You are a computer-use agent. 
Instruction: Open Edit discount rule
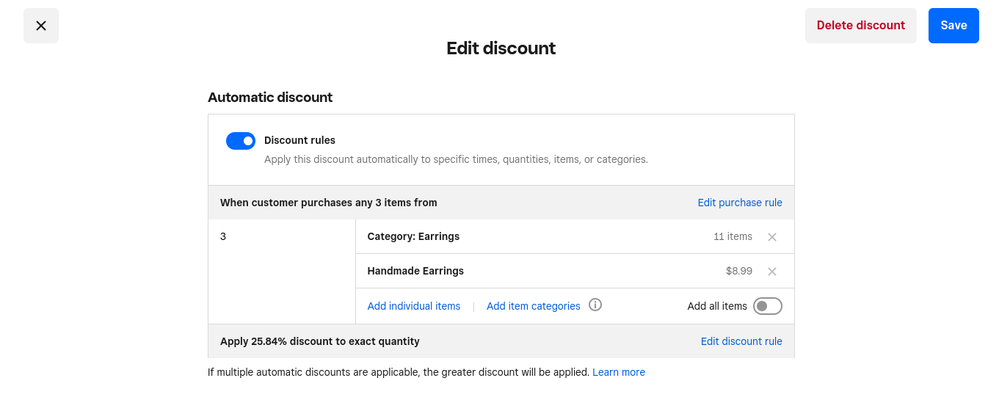click(x=741, y=341)
